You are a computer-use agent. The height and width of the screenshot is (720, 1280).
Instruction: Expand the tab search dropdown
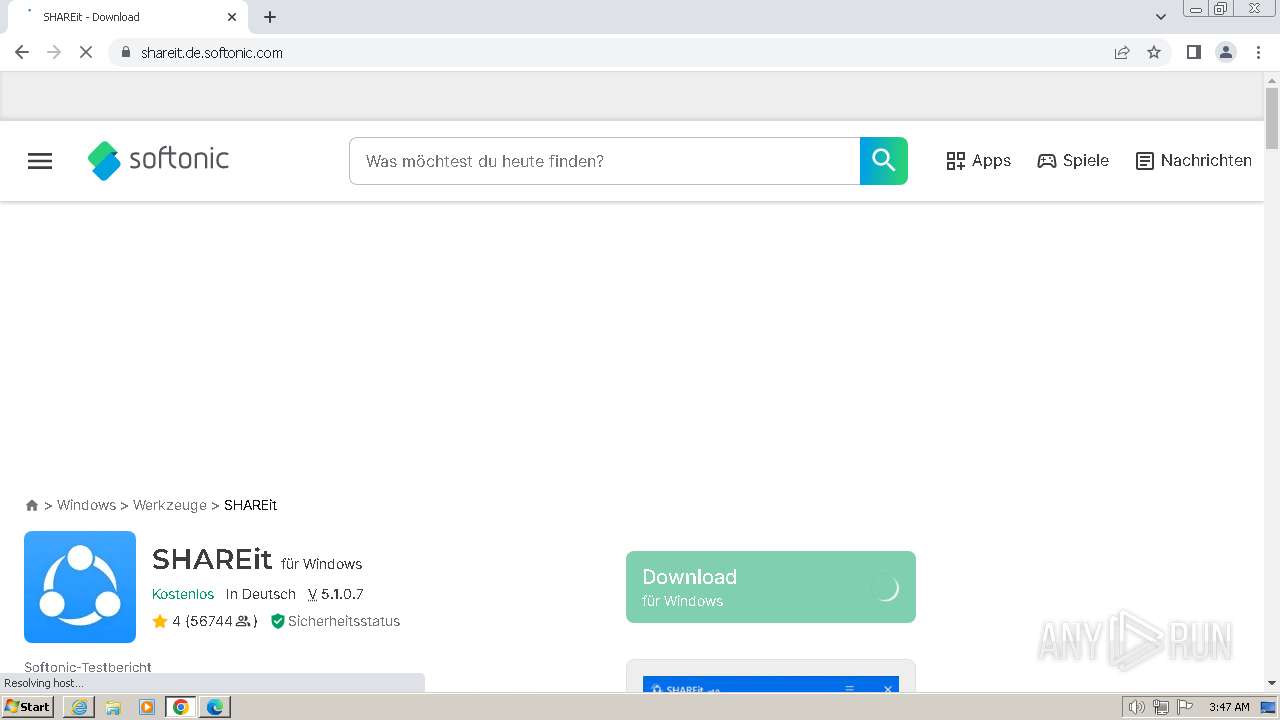point(1161,17)
